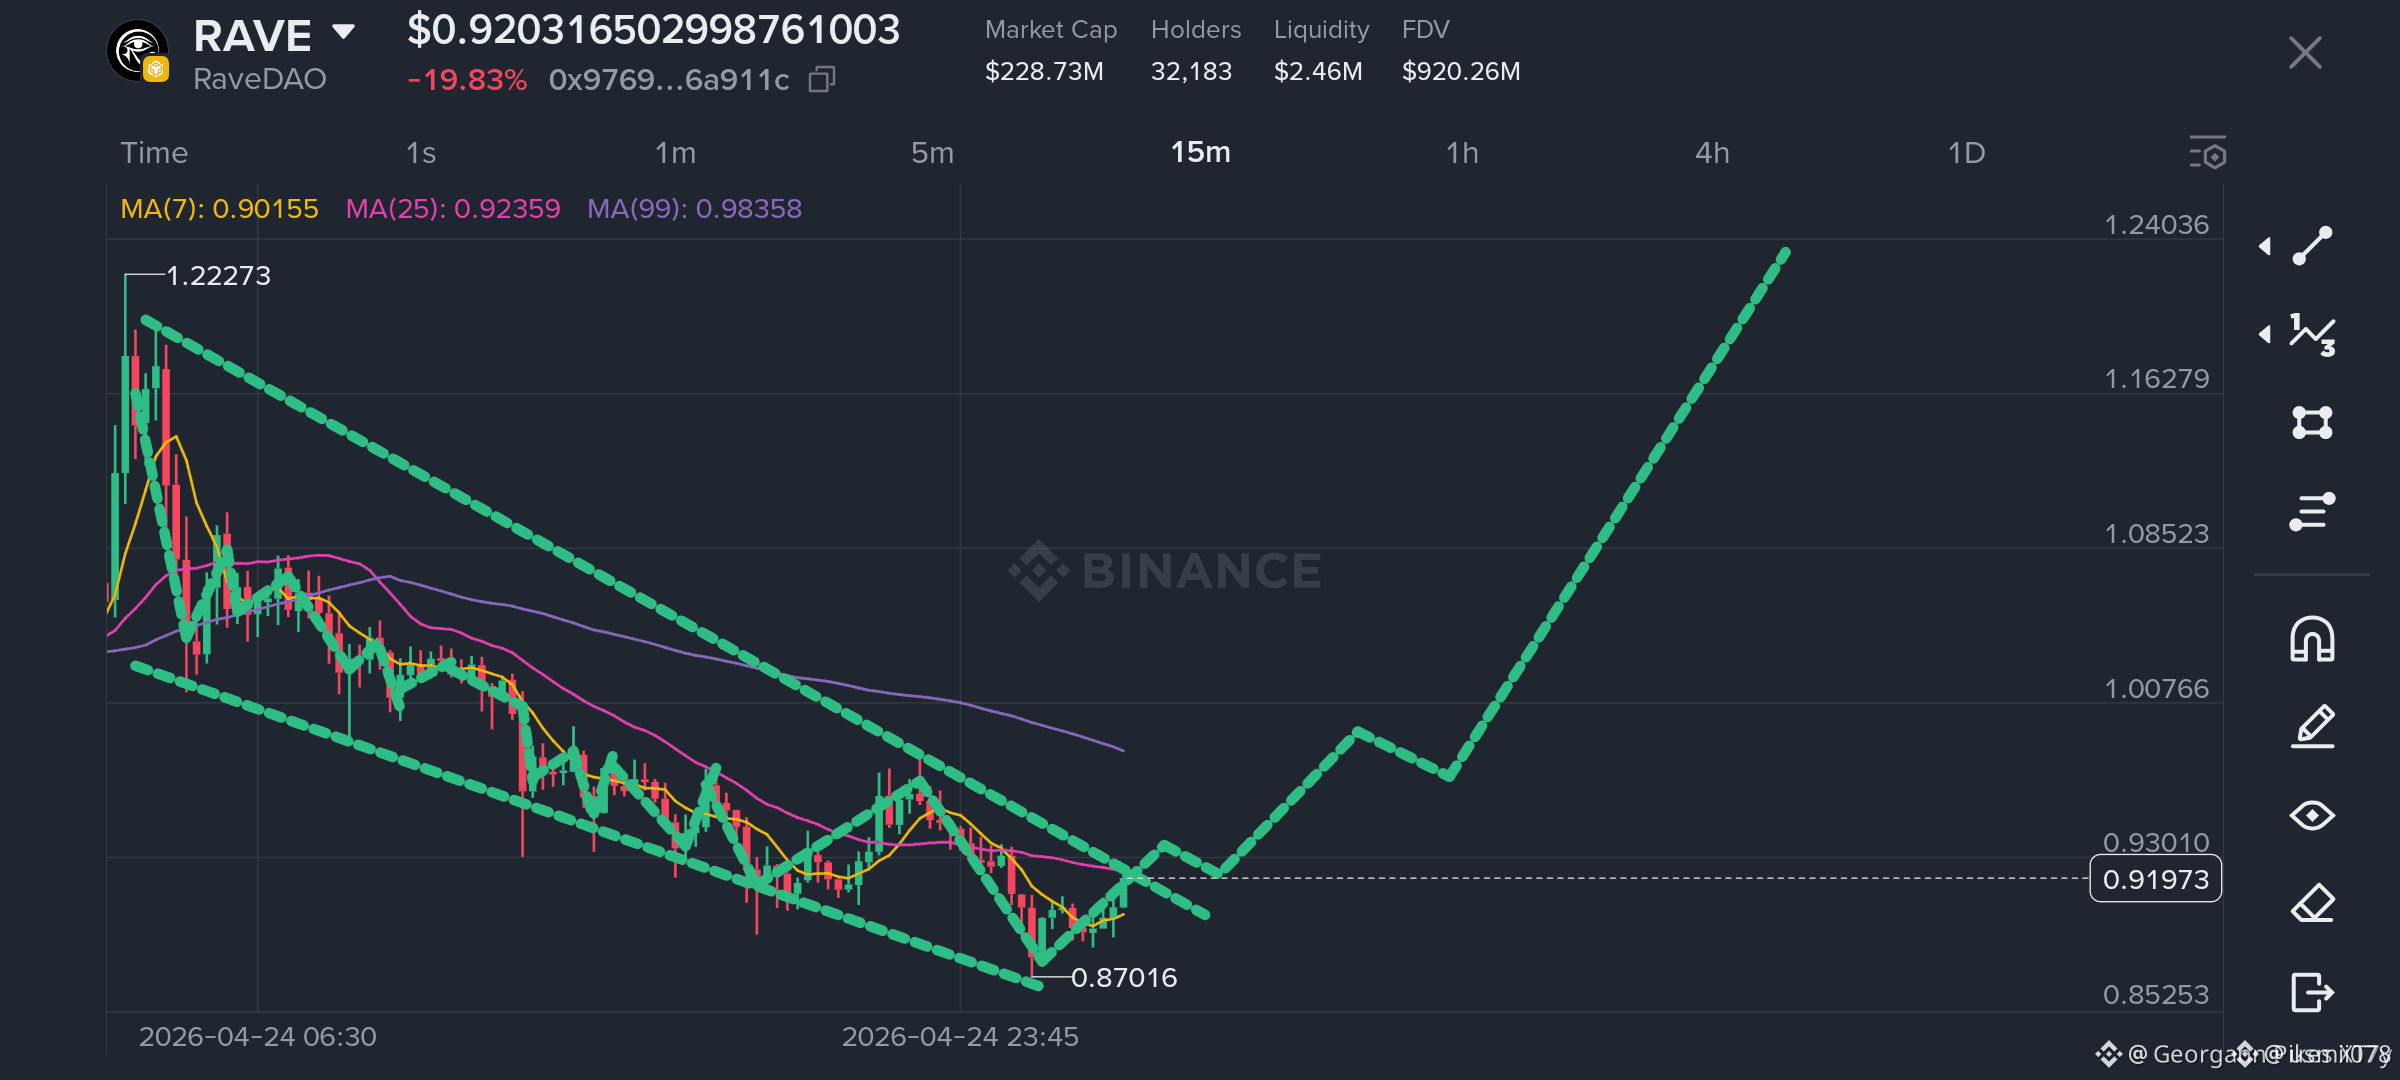
Task: Expand the trend line tool options arrow
Action: pos(2265,246)
